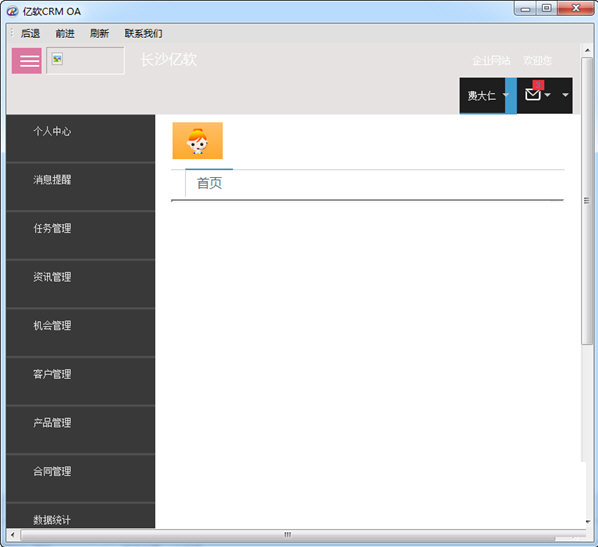Click the 亿软CRM OA title bar icon

point(12,11)
